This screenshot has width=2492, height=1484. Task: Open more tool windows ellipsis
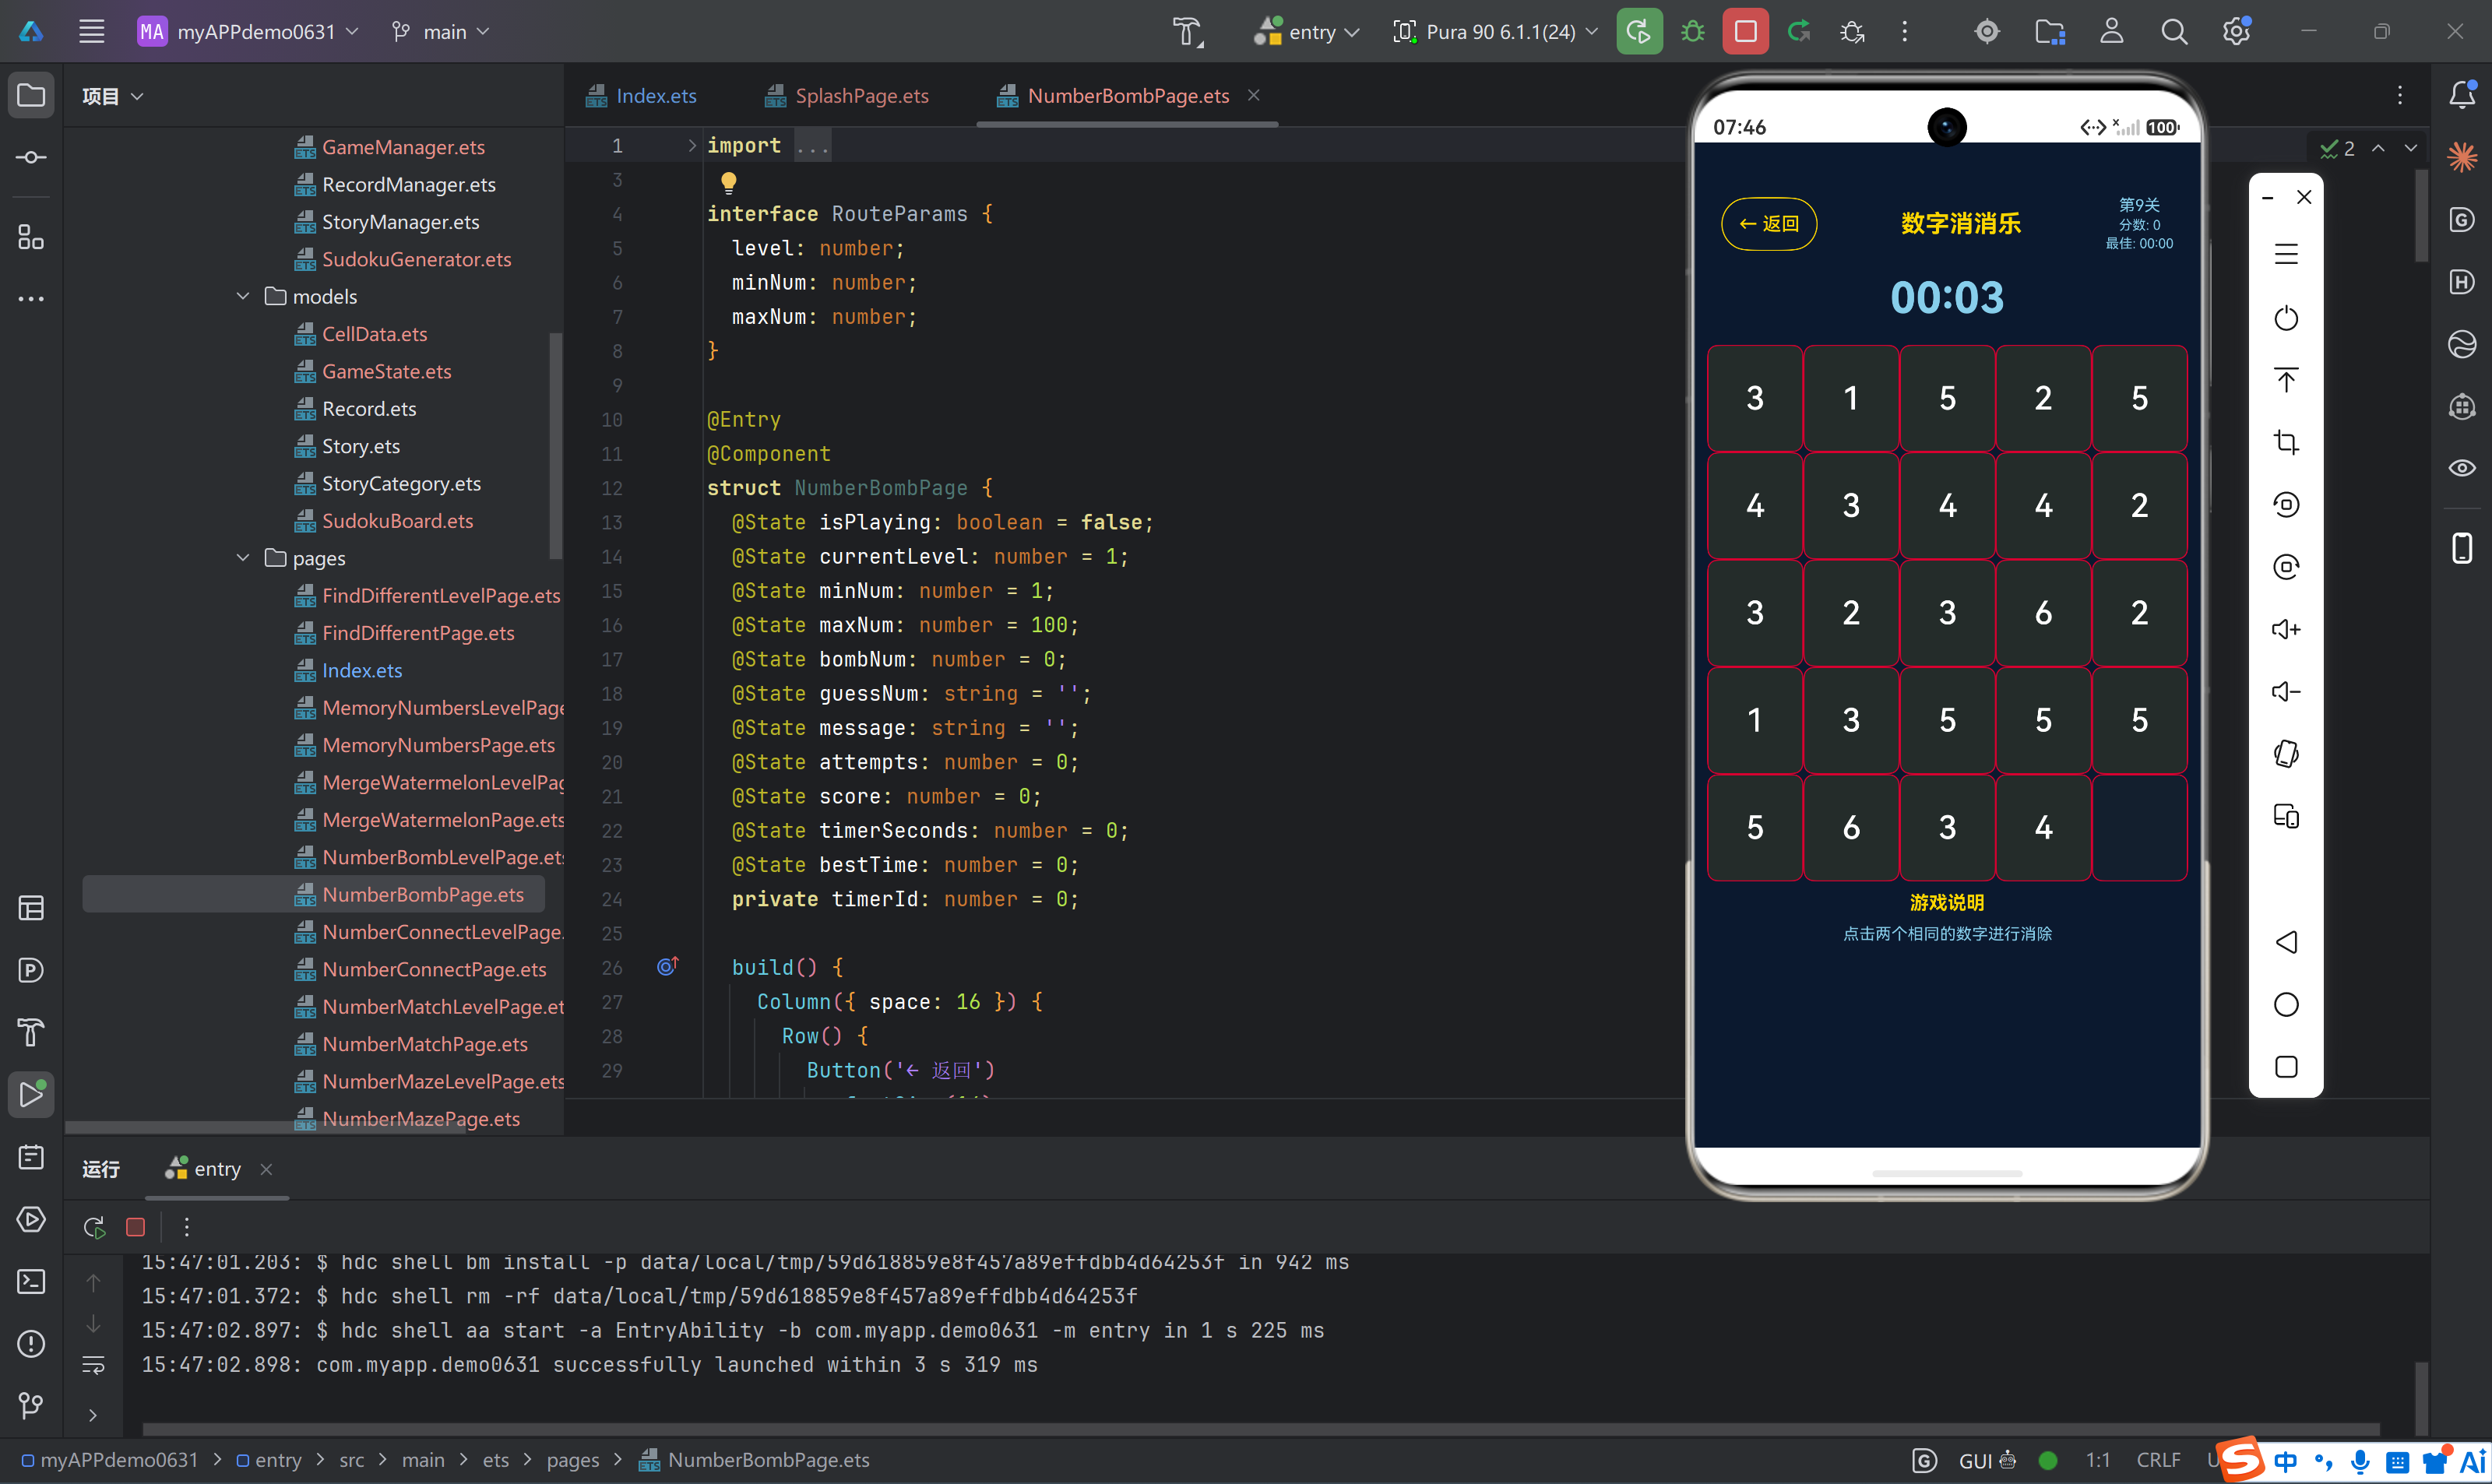[31, 298]
